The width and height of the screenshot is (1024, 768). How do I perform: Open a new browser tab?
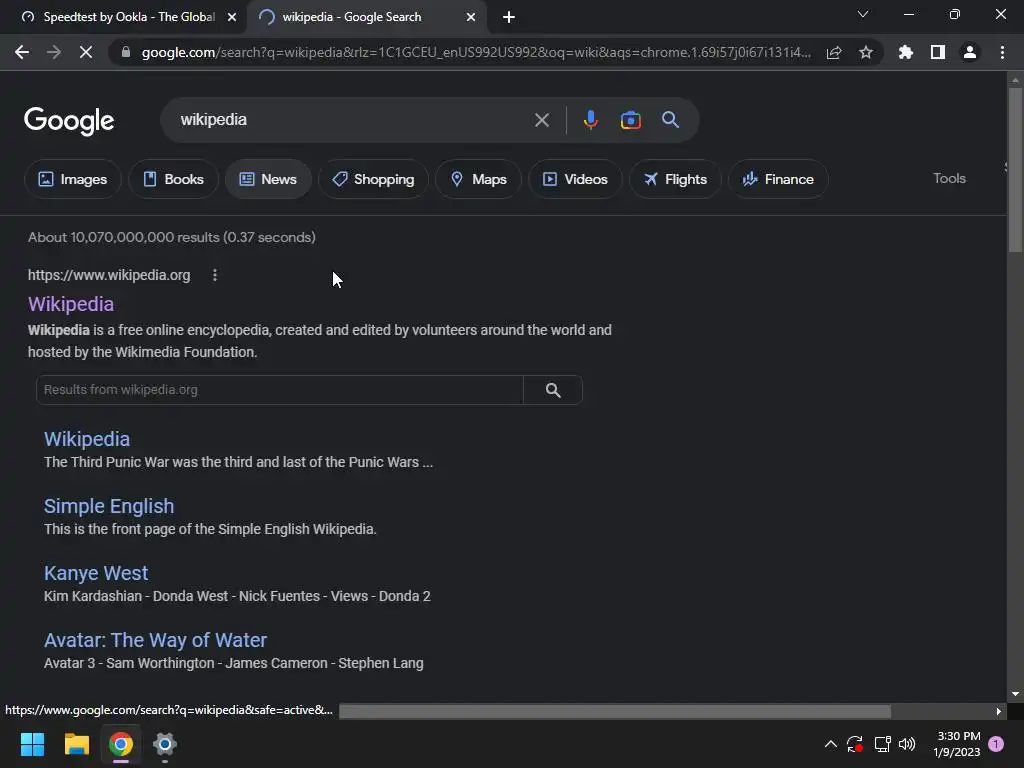(509, 17)
